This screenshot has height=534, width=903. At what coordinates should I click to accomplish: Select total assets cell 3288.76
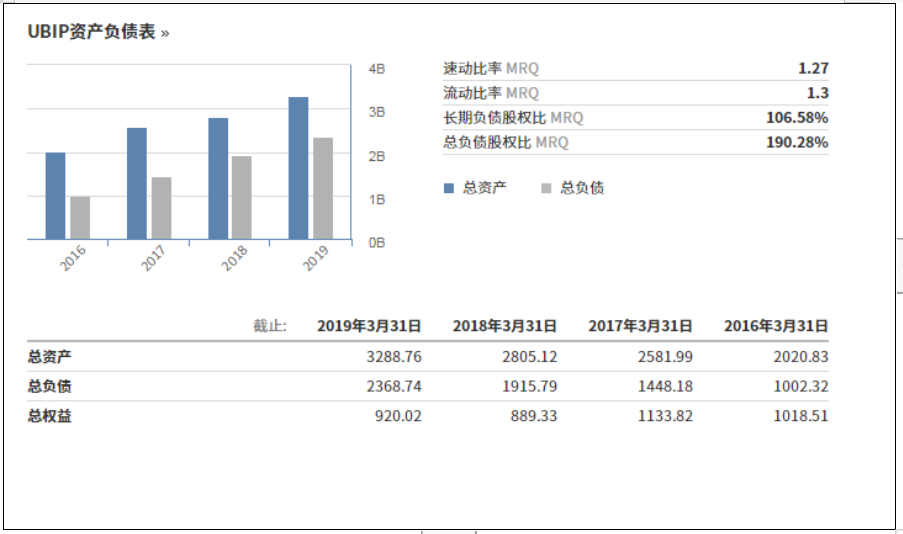(394, 357)
